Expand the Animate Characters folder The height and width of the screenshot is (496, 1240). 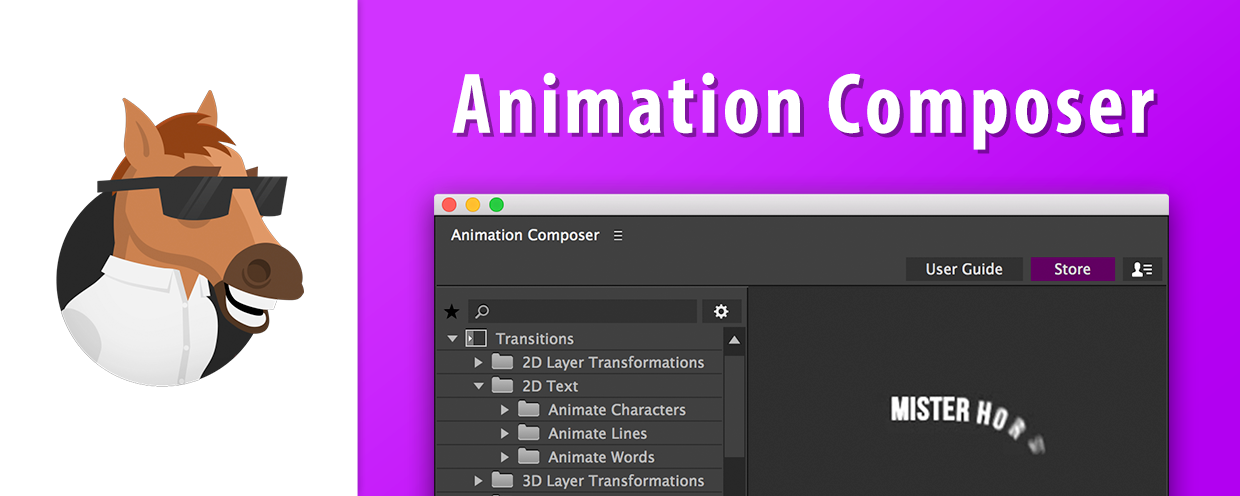(505, 410)
